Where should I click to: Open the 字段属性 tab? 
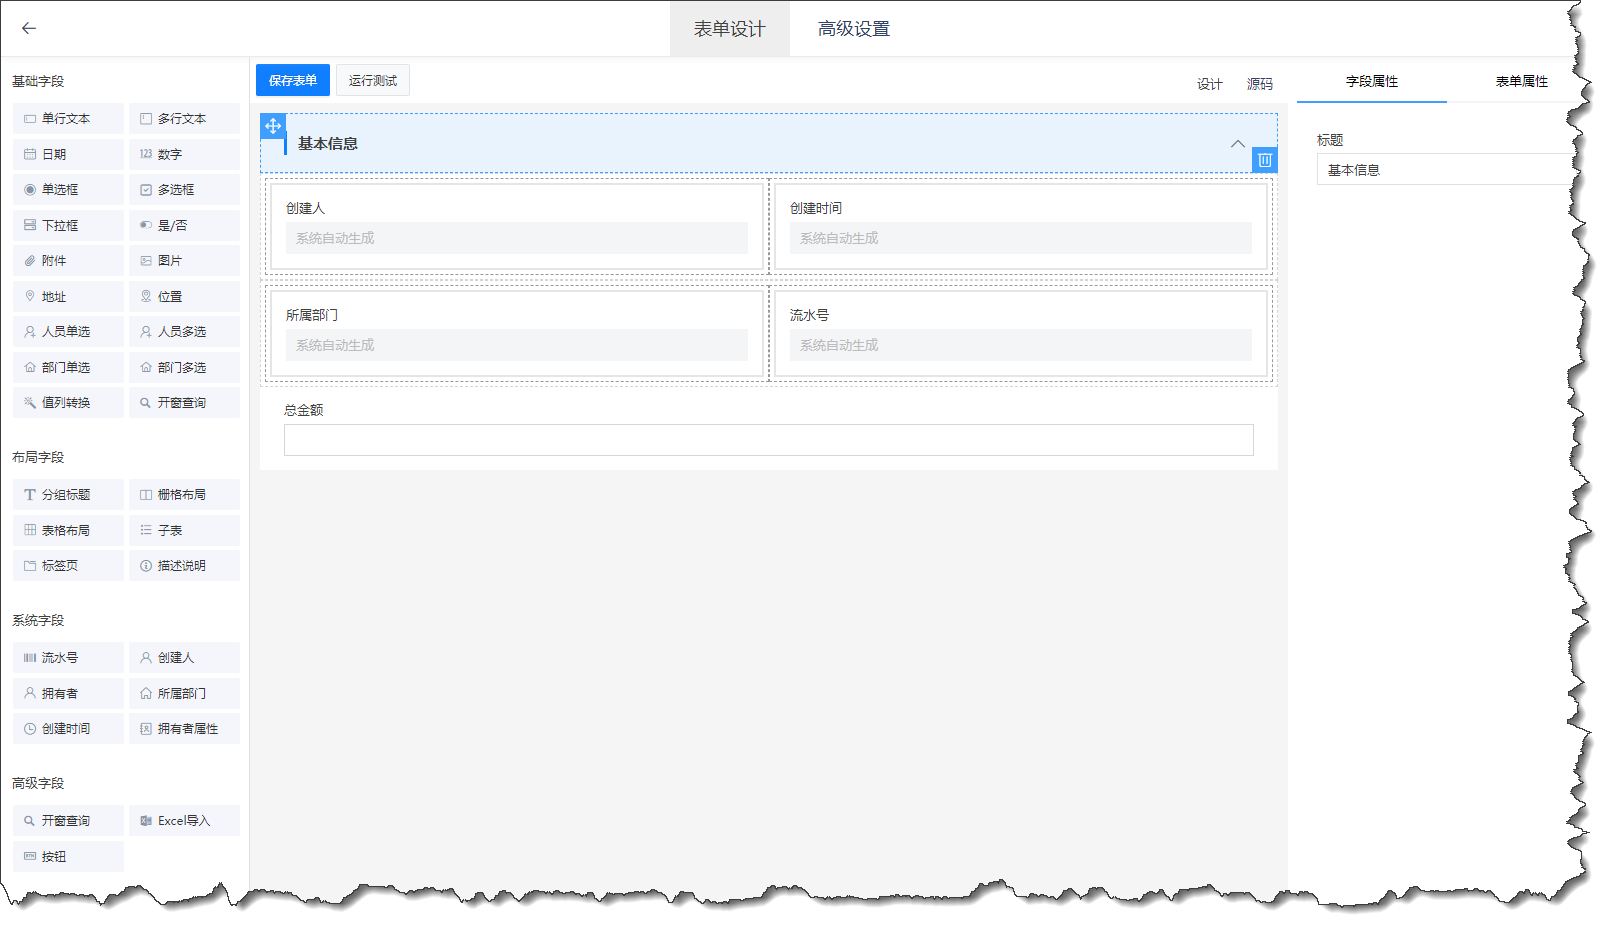[1372, 81]
